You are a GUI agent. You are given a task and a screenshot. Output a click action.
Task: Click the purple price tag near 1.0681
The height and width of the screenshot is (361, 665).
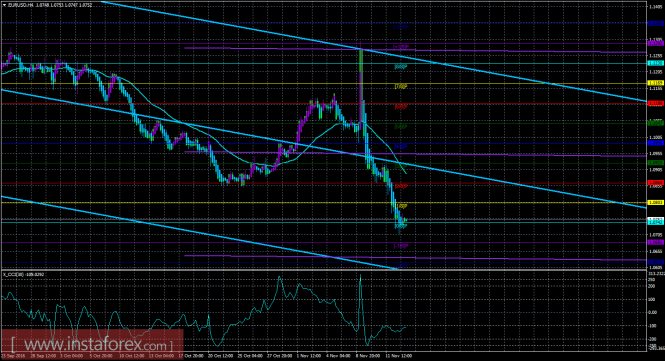pos(655,242)
